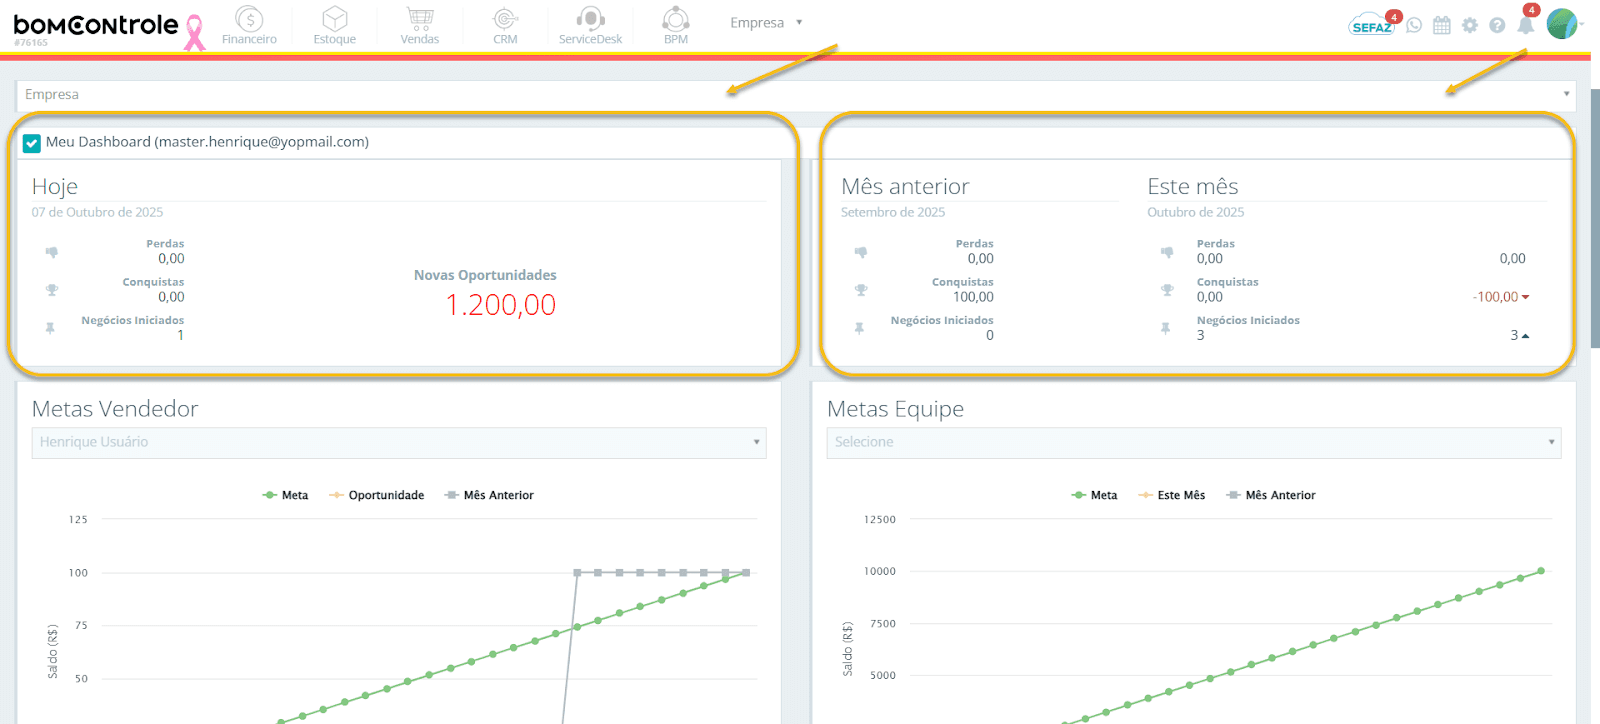The width and height of the screenshot is (1600, 724).
Task: Open the calendar icon in header
Action: (1442, 25)
